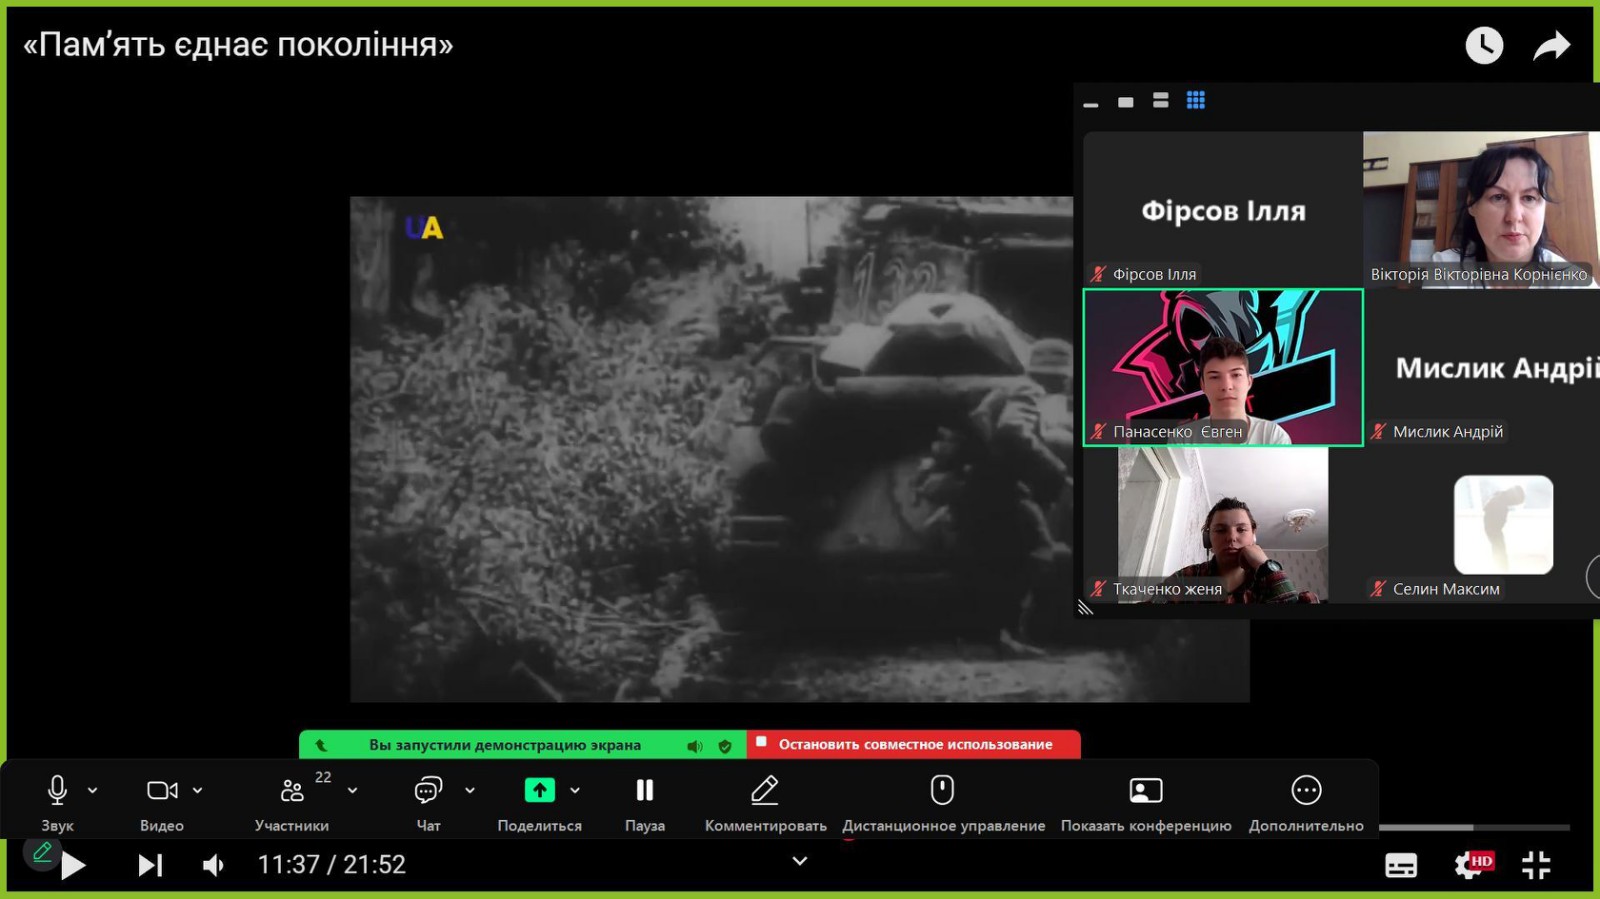Select Фірсов Ілля participant tile
The width and height of the screenshot is (1600, 899).
click(1223, 210)
